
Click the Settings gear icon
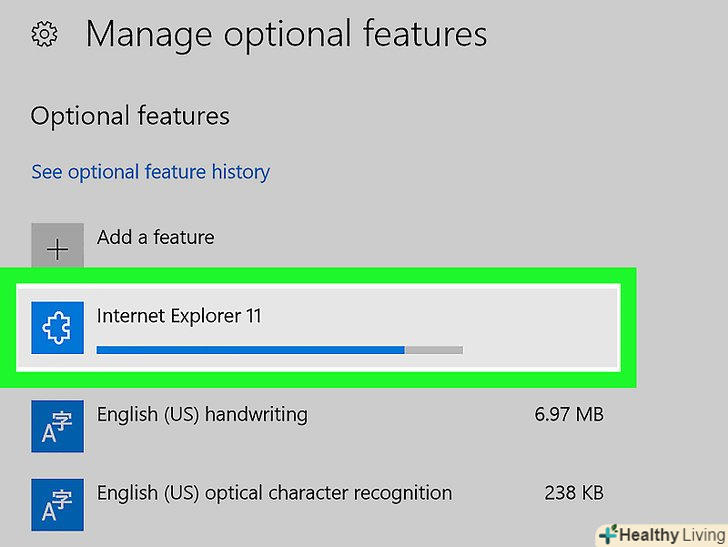click(44, 35)
